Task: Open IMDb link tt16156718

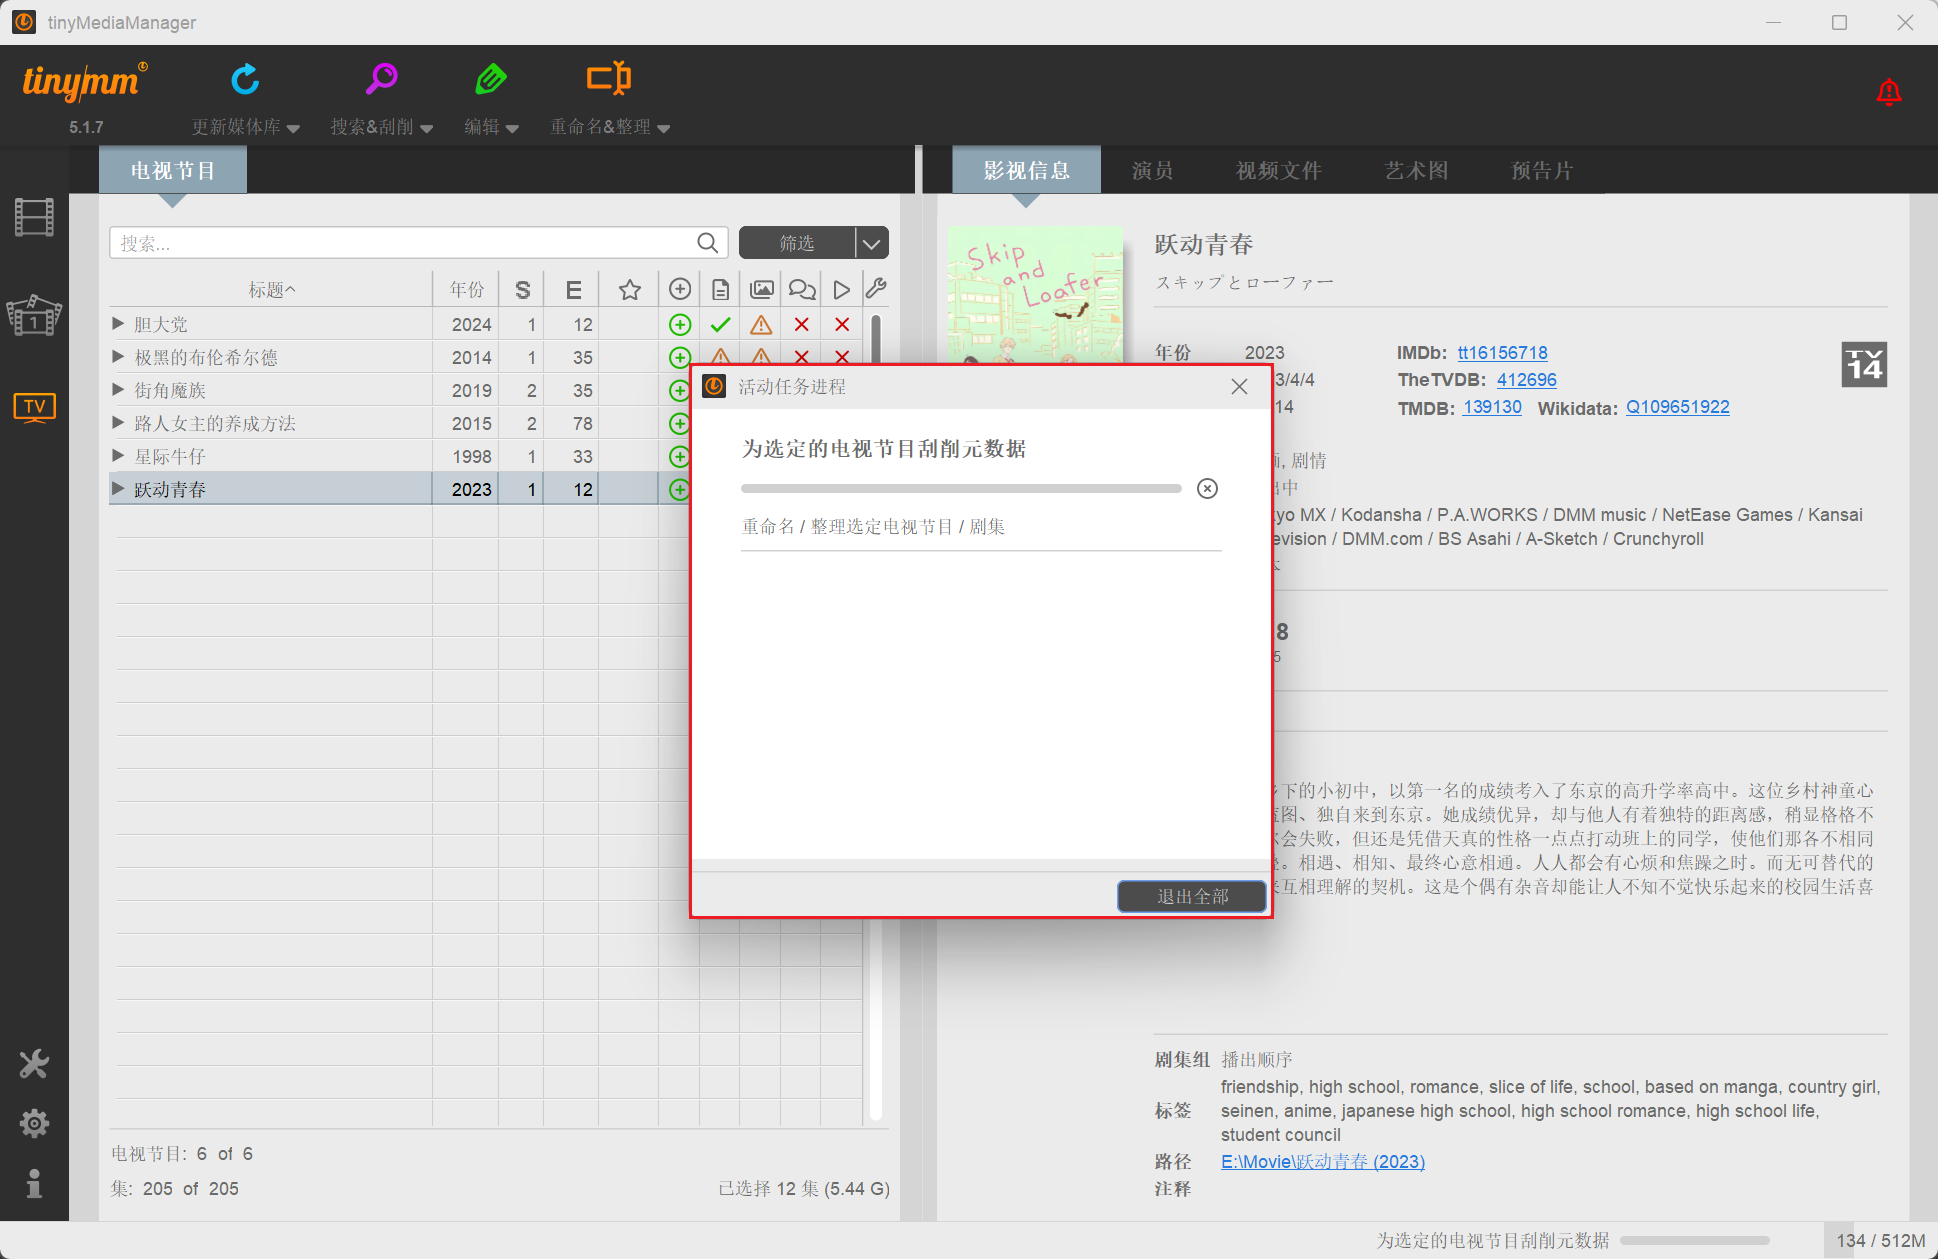Action: [x=1502, y=352]
